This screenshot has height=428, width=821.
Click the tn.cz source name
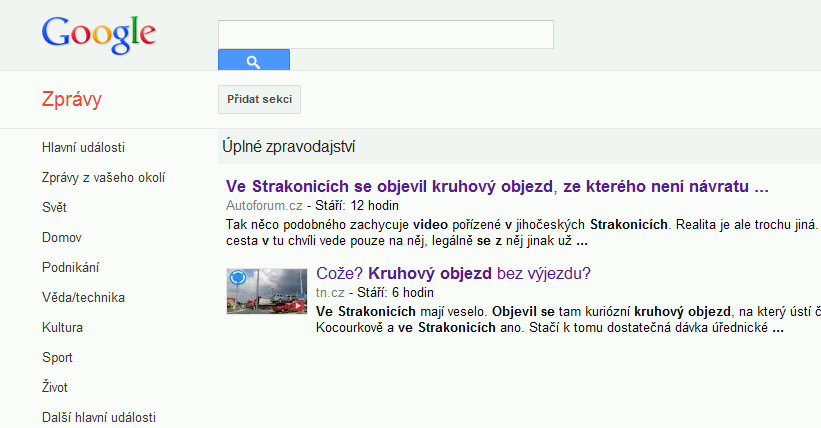pyautogui.click(x=330, y=292)
